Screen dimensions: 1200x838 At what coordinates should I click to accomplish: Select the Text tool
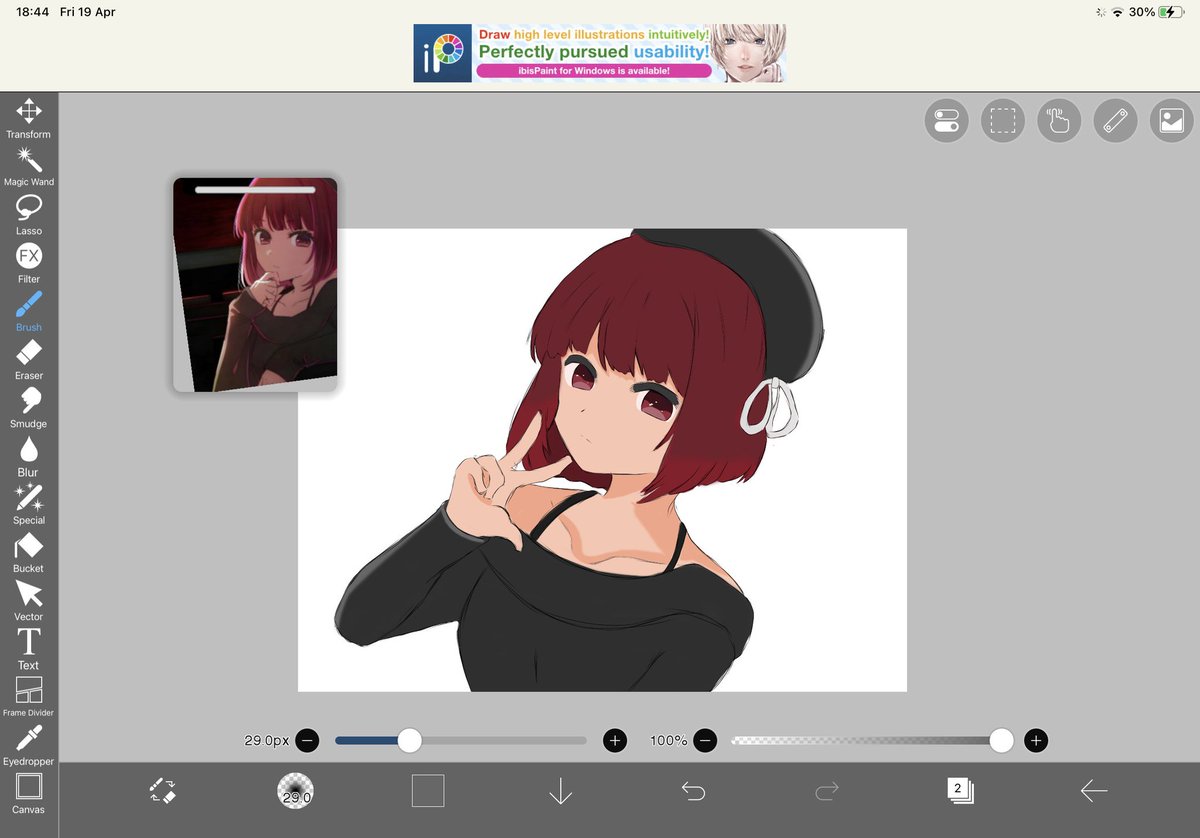[x=28, y=649]
